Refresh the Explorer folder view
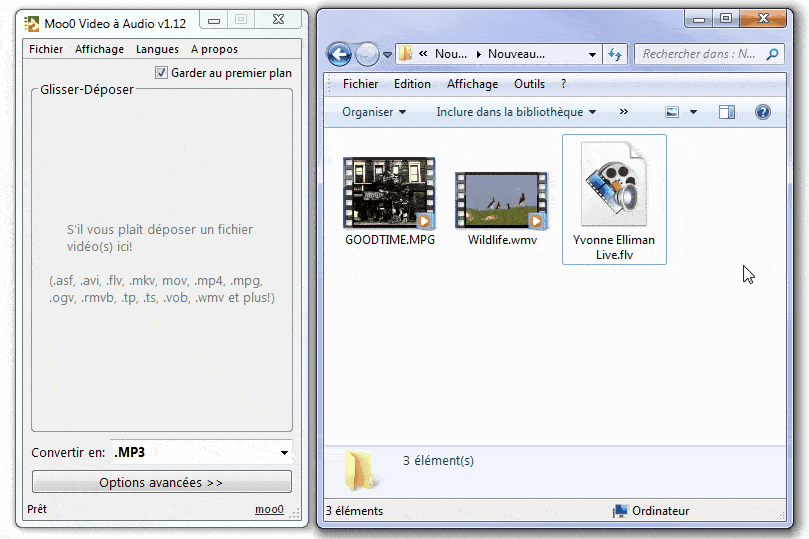The height and width of the screenshot is (539, 809). [x=615, y=54]
